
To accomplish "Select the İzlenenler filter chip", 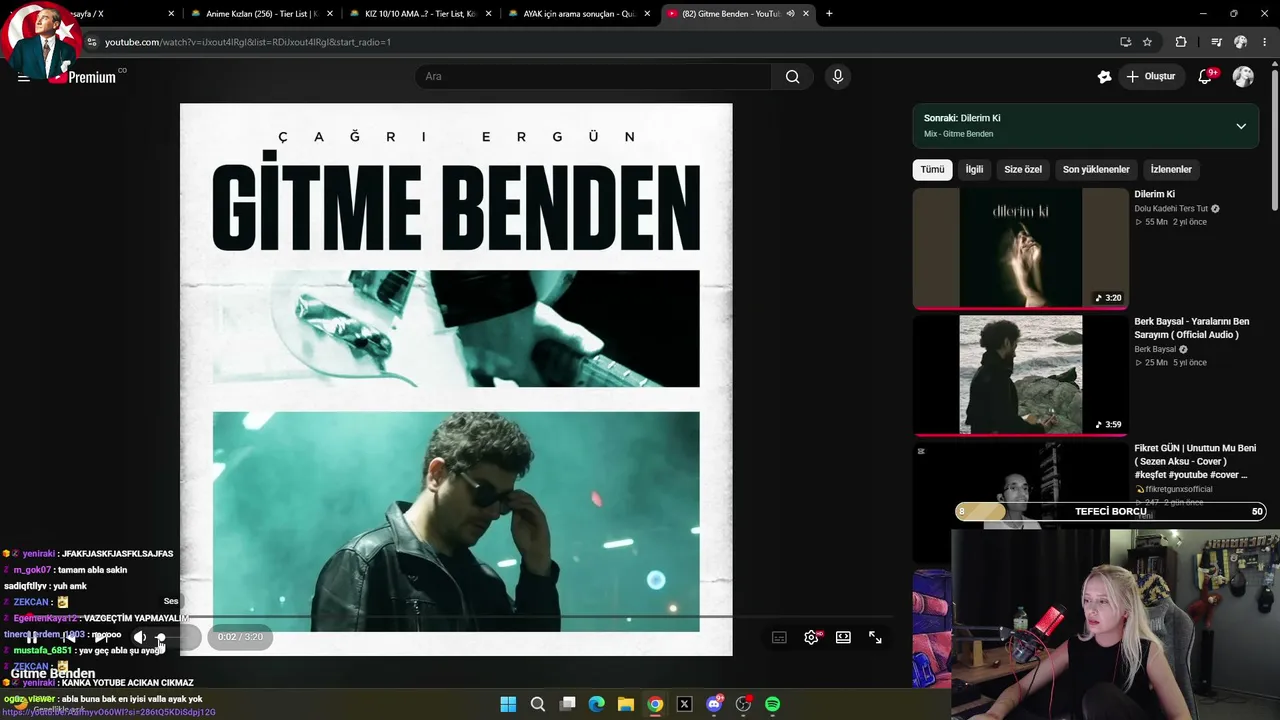I will (1171, 170).
